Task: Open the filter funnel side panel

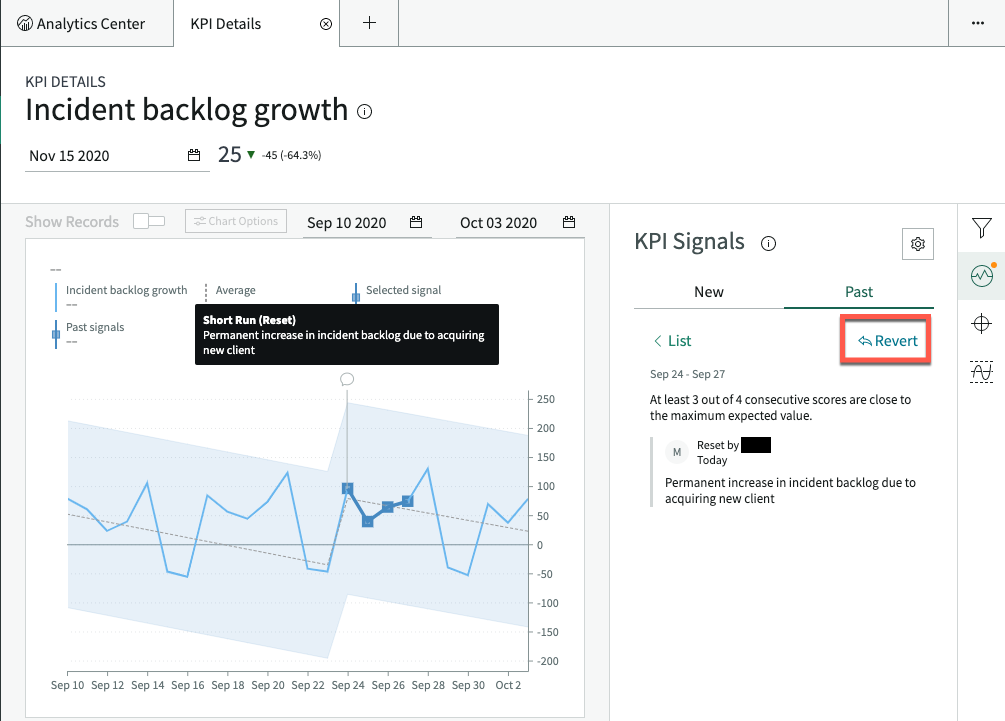Action: click(x=981, y=228)
